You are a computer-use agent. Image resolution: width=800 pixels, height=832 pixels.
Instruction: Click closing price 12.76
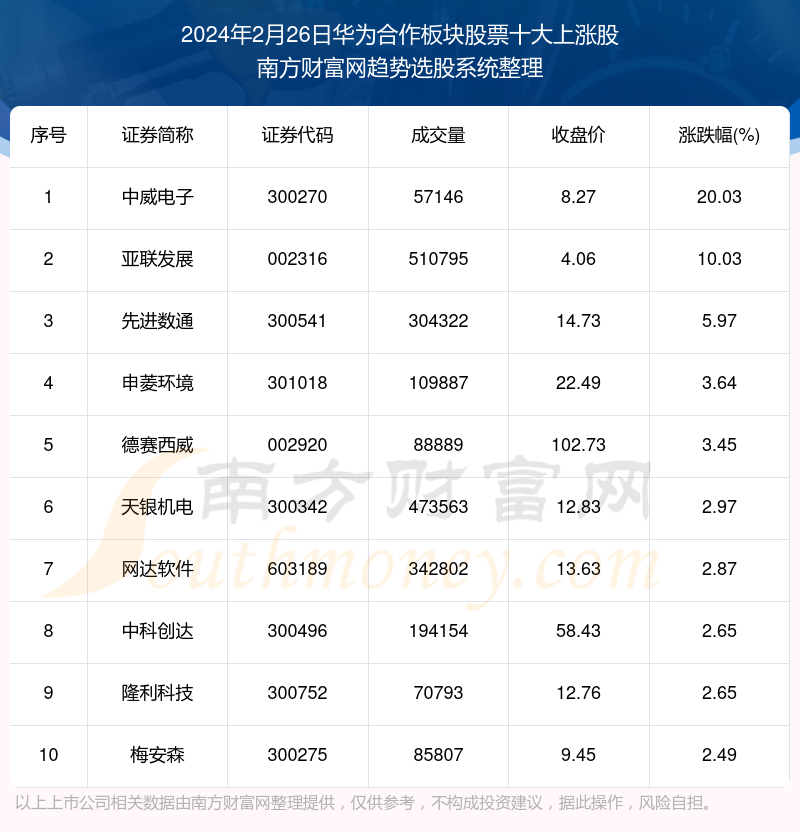click(578, 693)
